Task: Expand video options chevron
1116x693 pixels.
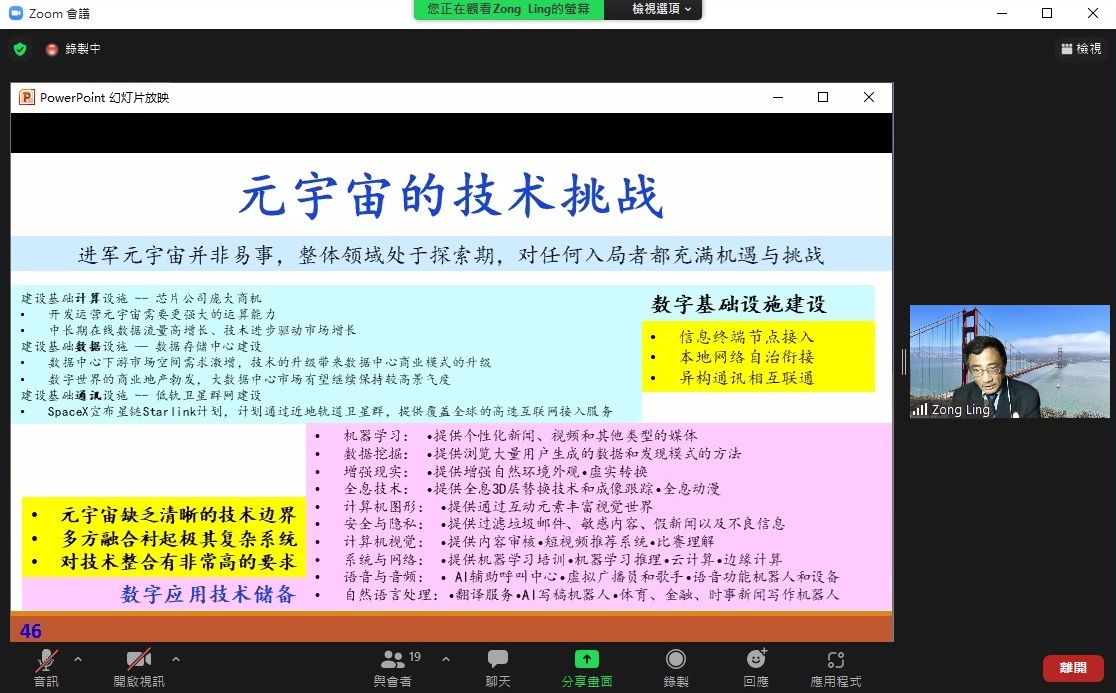Action: [176, 659]
